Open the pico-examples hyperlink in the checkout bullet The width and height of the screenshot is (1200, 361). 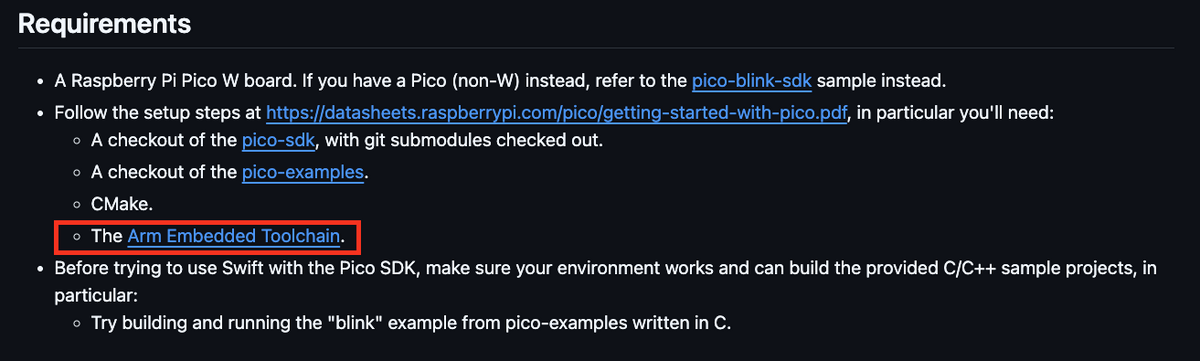pos(303,173)
